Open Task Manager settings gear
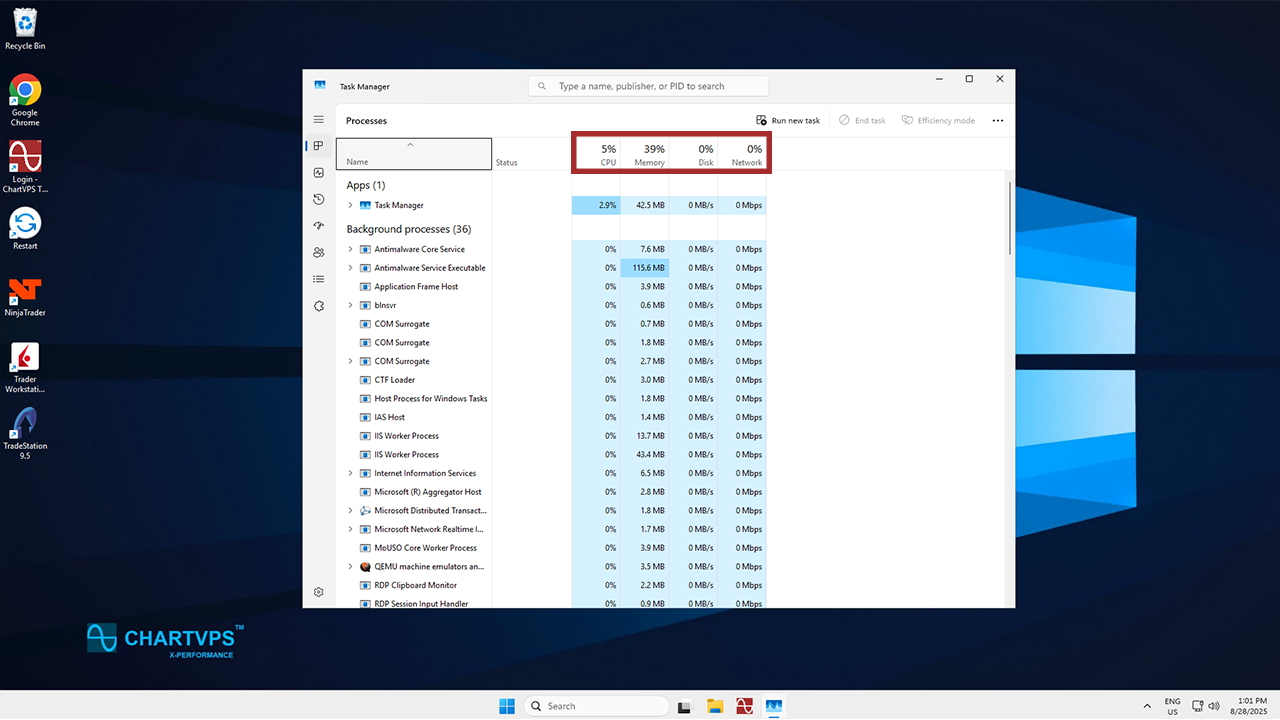Image resolution: width=1280 pixels, height=720 pixels. (319, 592)
